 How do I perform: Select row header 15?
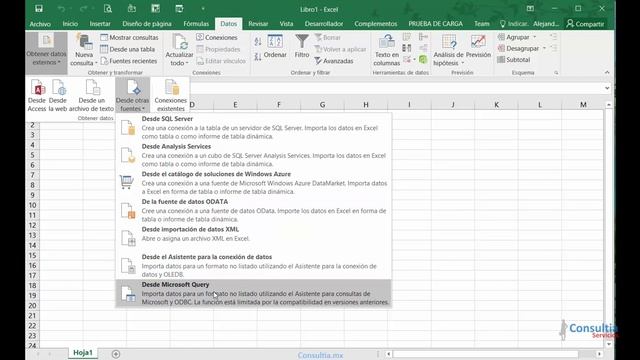point(33,256)
